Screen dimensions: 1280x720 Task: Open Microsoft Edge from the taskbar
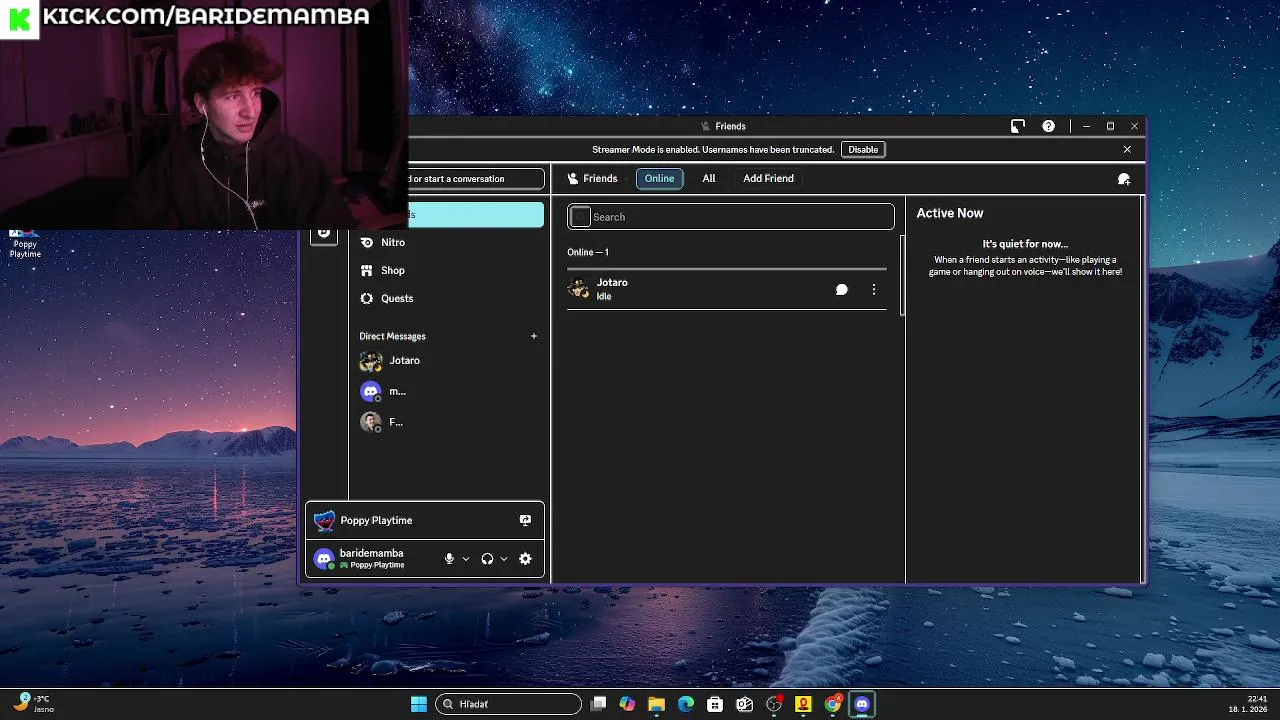[x=686, y=704]
